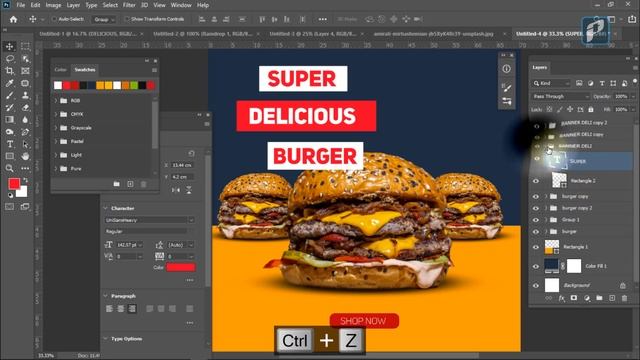Add layer style fx icon

click(562, 298)
